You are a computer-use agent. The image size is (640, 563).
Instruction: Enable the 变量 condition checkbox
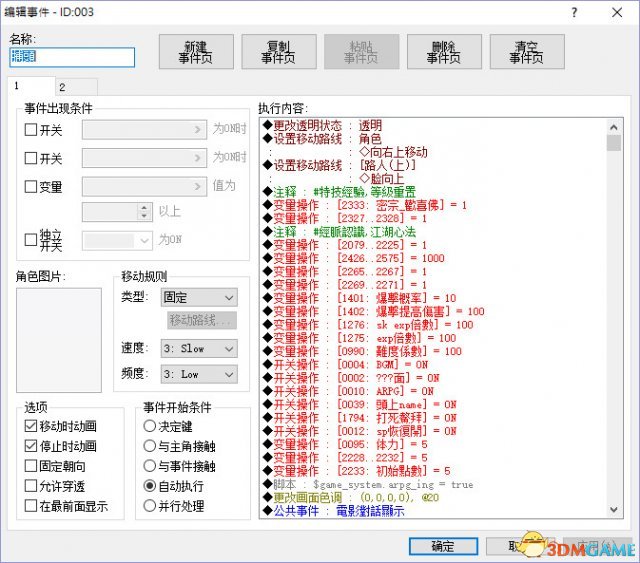[29, 186]
